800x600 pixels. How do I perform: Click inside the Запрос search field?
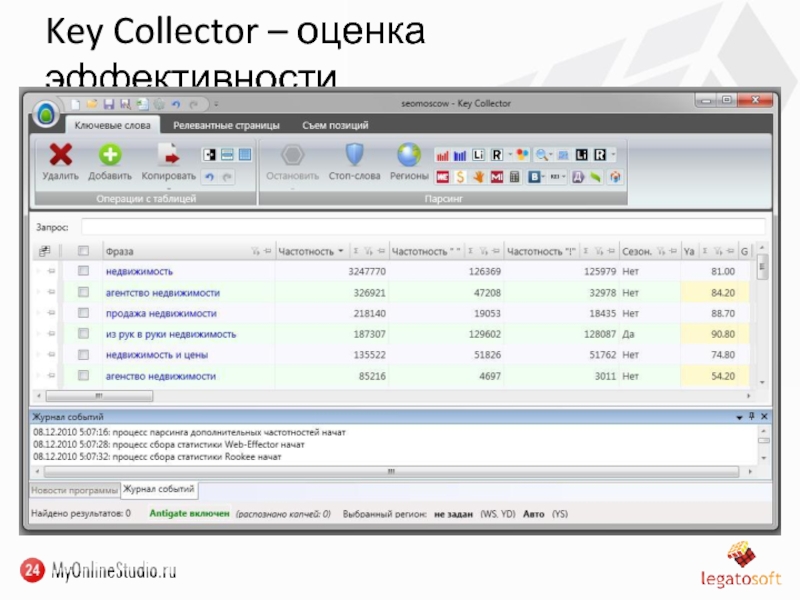[423, 227]
